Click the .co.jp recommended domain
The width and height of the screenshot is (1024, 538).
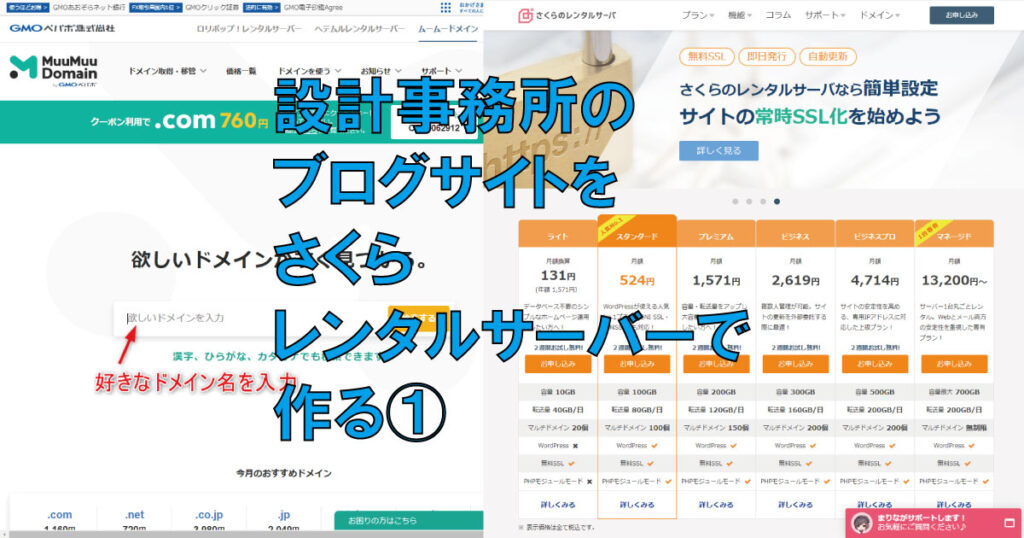[x=209, y=514]
